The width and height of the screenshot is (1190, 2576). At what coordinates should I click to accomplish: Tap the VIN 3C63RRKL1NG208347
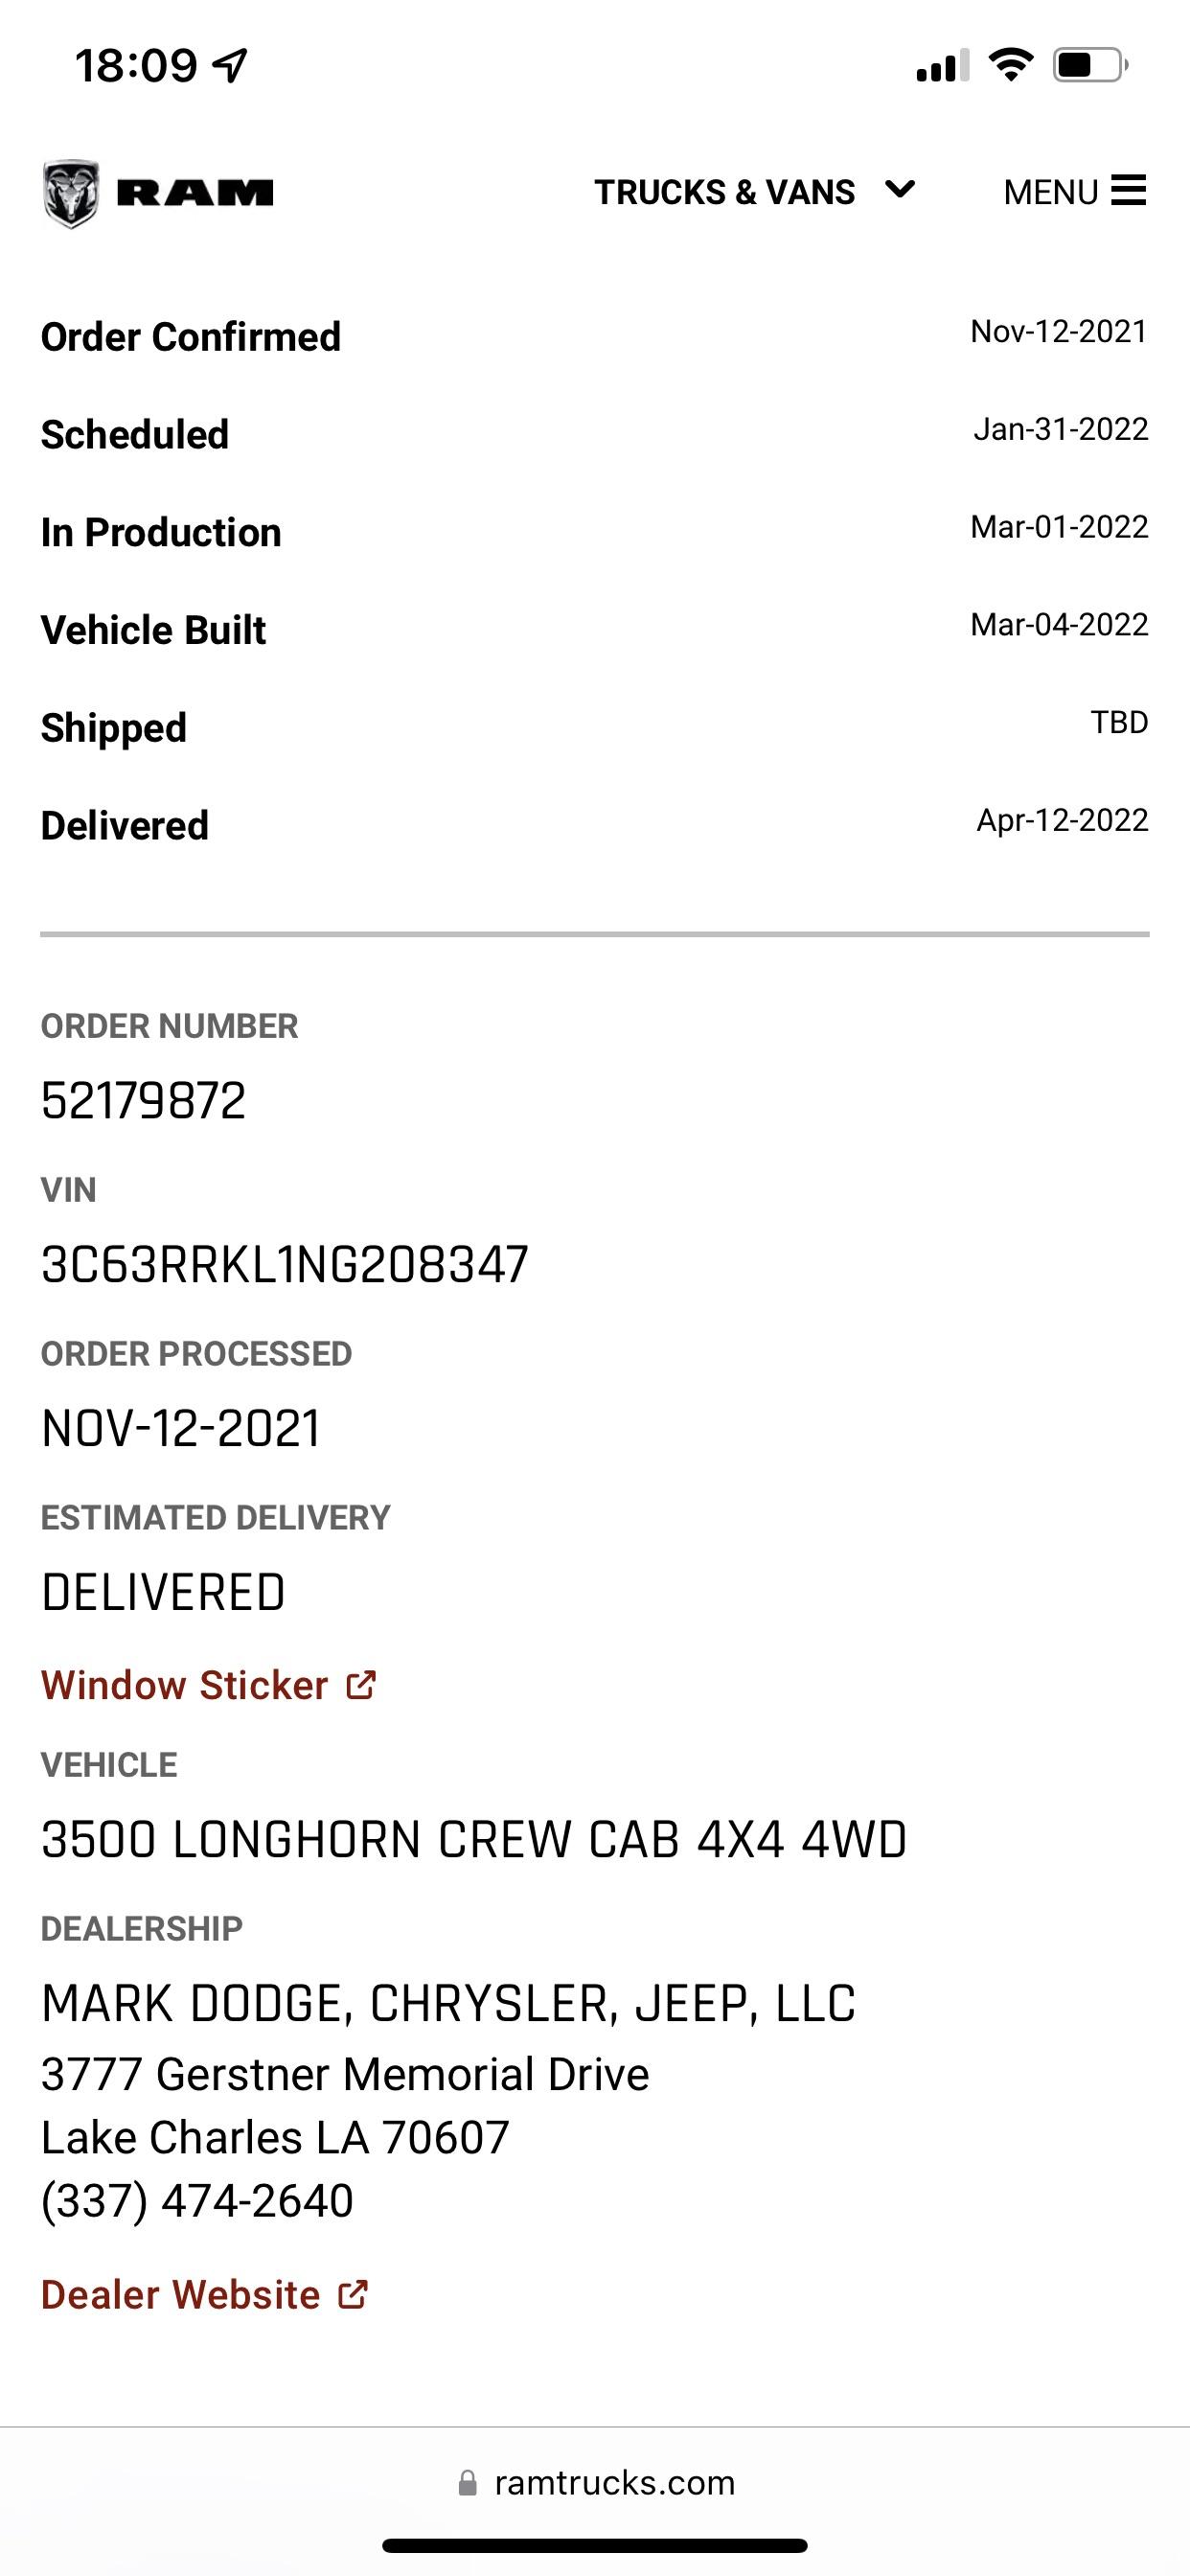[285, 1264]
